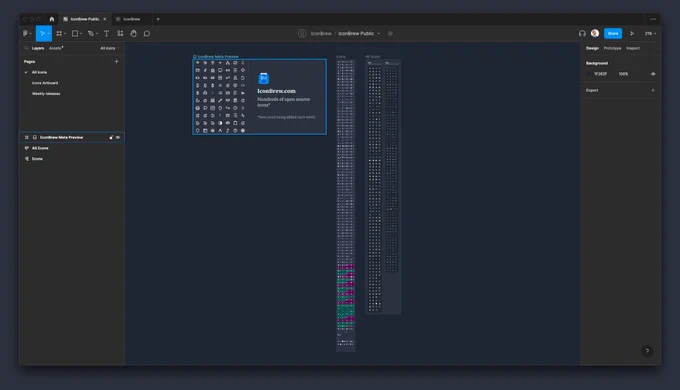Open the Design tab
This screenshot has height=390, width=680.
[592, 48]
